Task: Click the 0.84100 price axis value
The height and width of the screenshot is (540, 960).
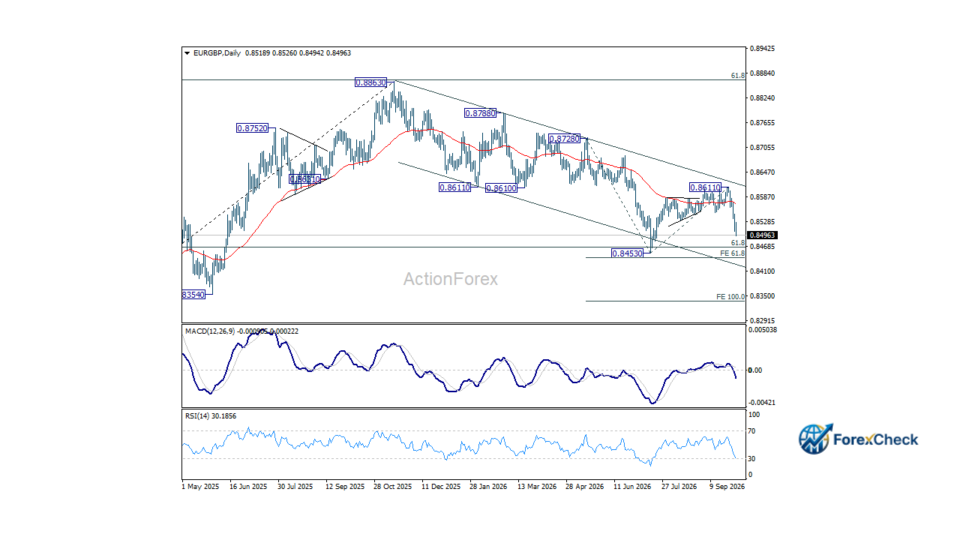Action: (762, 271)
